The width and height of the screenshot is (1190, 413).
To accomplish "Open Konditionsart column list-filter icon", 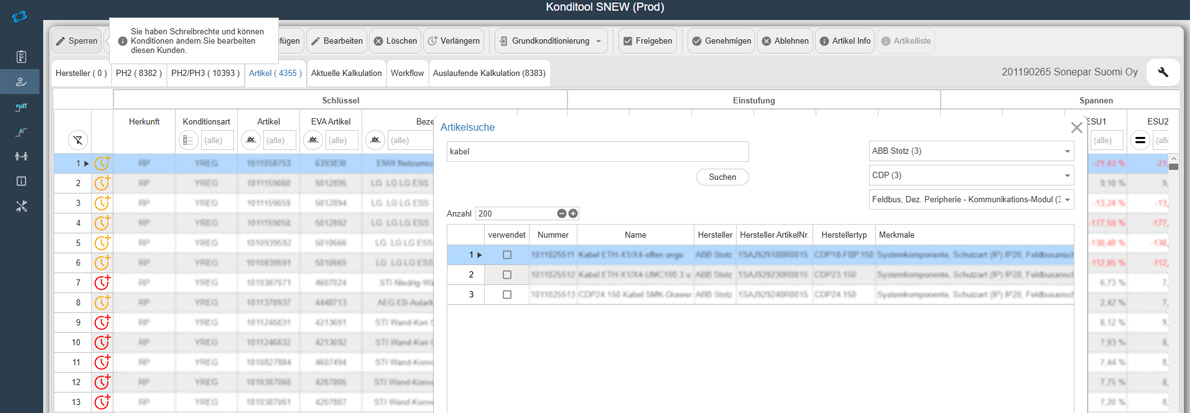I will 189,140.
